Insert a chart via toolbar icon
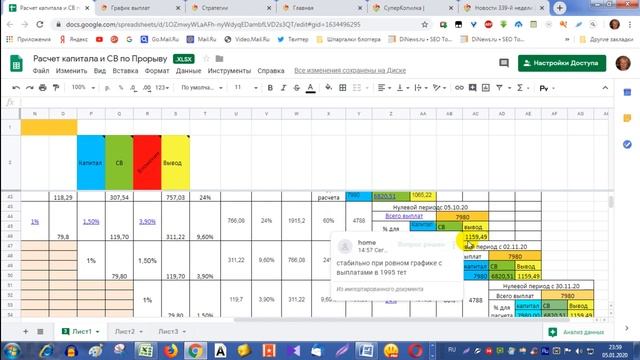640x360 pixels. pos(486,88)
